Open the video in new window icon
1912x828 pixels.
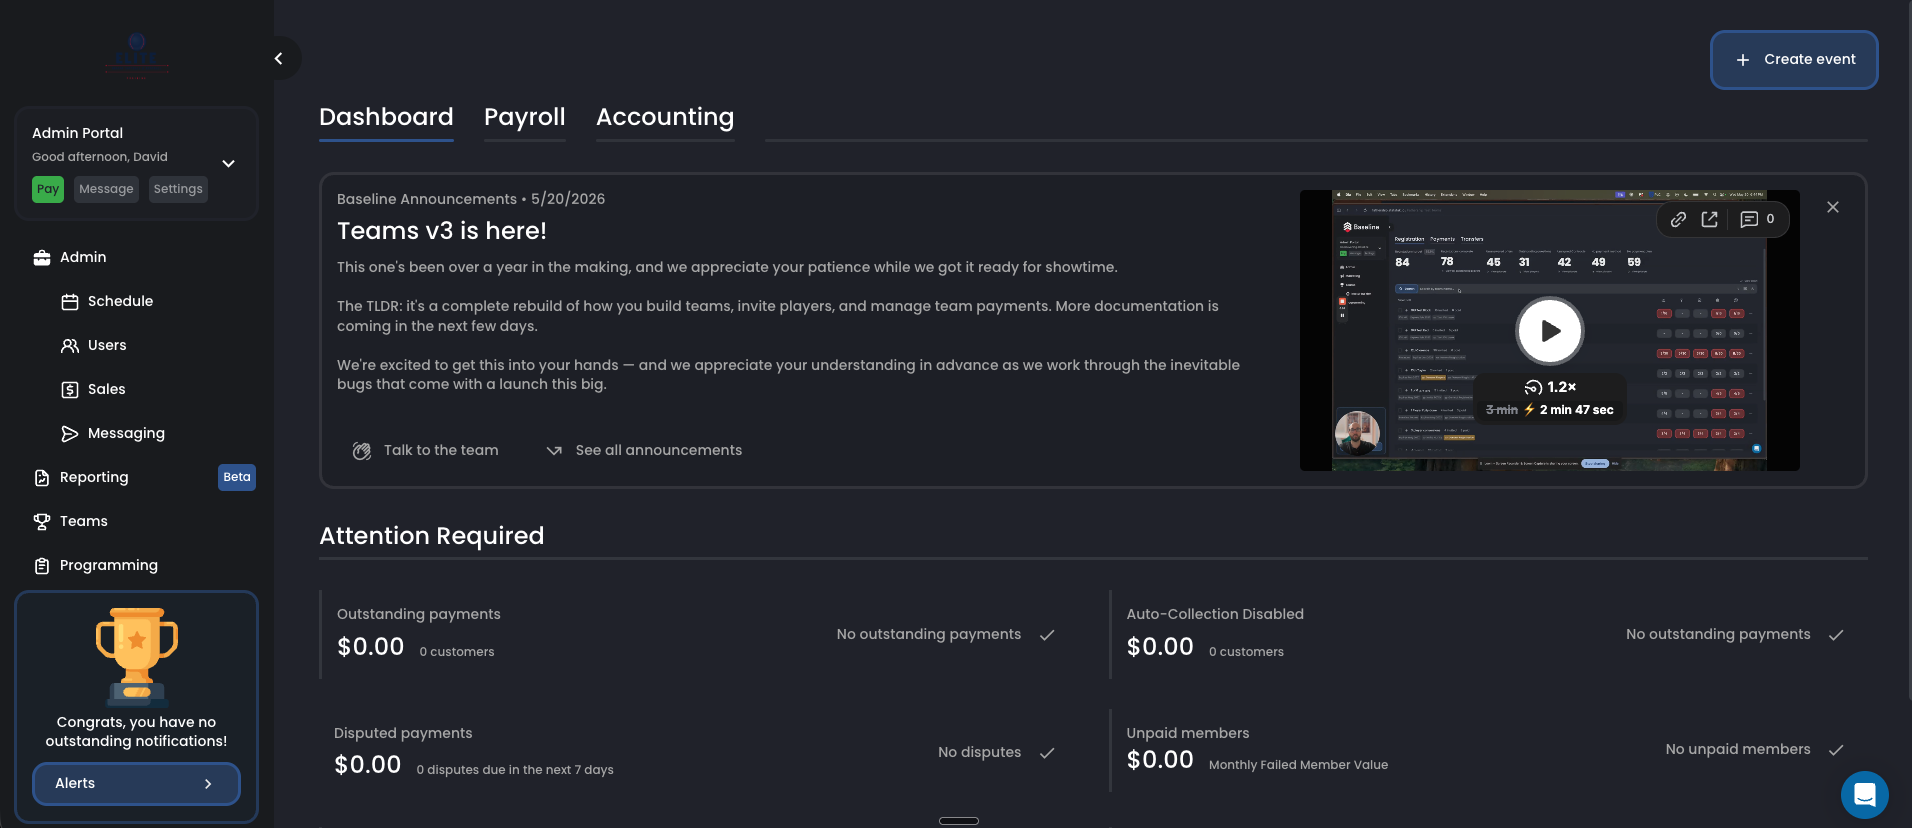[1710, 219]
